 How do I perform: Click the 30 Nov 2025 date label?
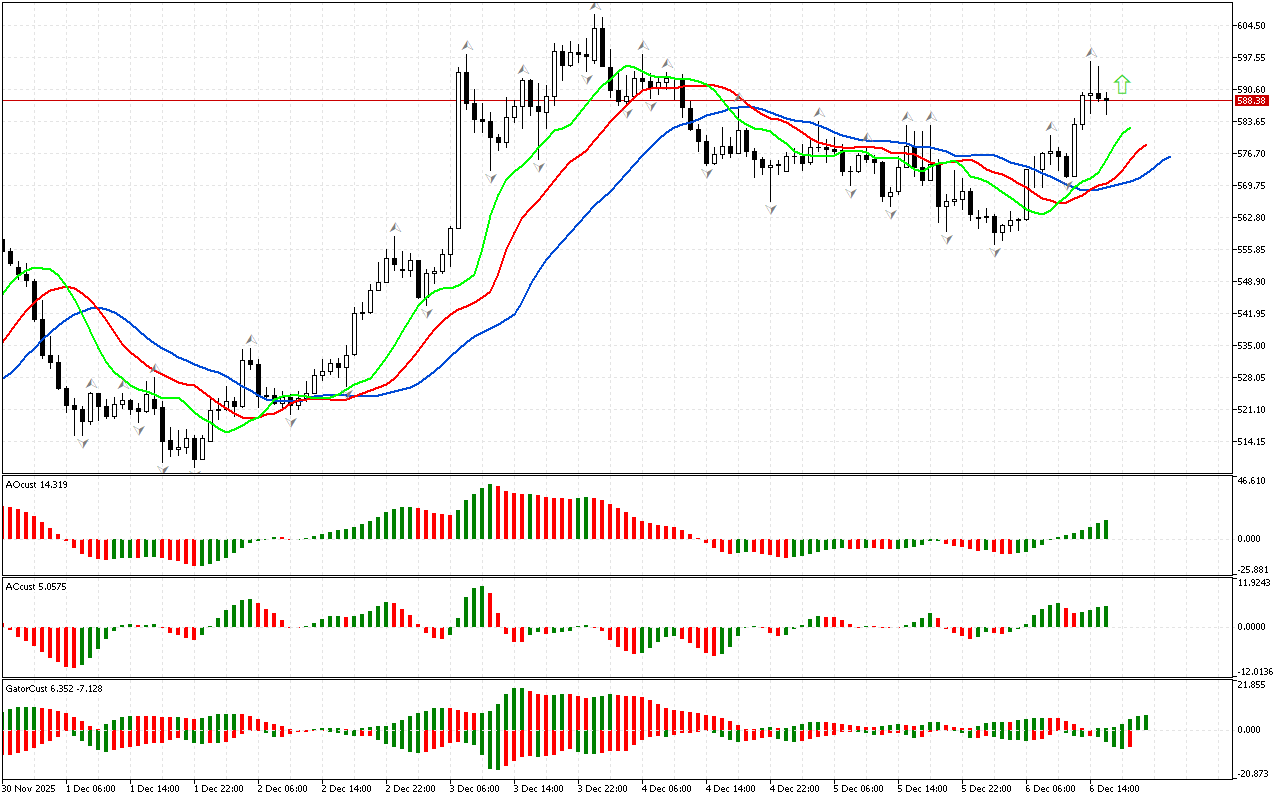coord(29,789)
